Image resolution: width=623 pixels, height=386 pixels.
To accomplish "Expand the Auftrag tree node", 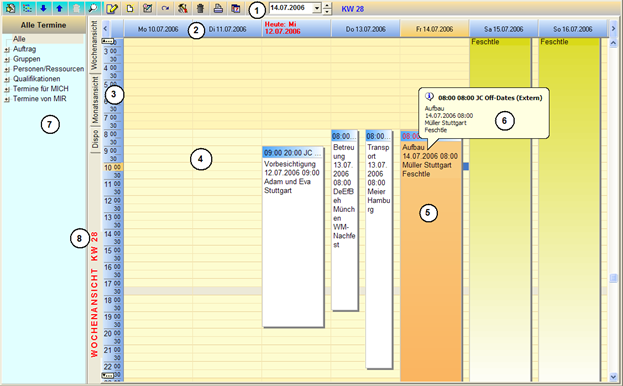I will pyautogui.click(x=7, y=50).
